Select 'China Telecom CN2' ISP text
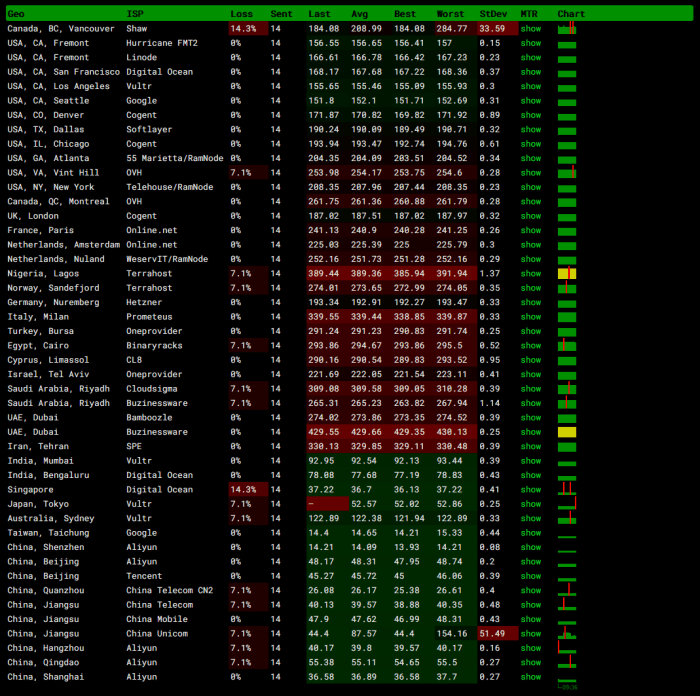This screenshot has height=696, width=700. 170,590
